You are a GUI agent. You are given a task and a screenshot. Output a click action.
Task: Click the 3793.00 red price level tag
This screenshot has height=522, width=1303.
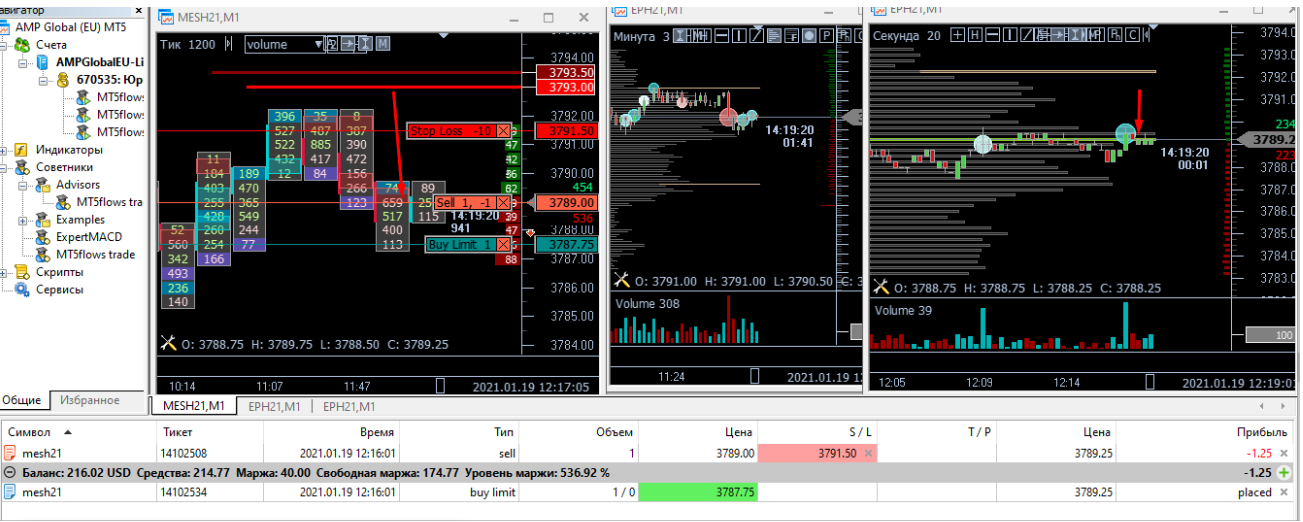coord(565,88)
